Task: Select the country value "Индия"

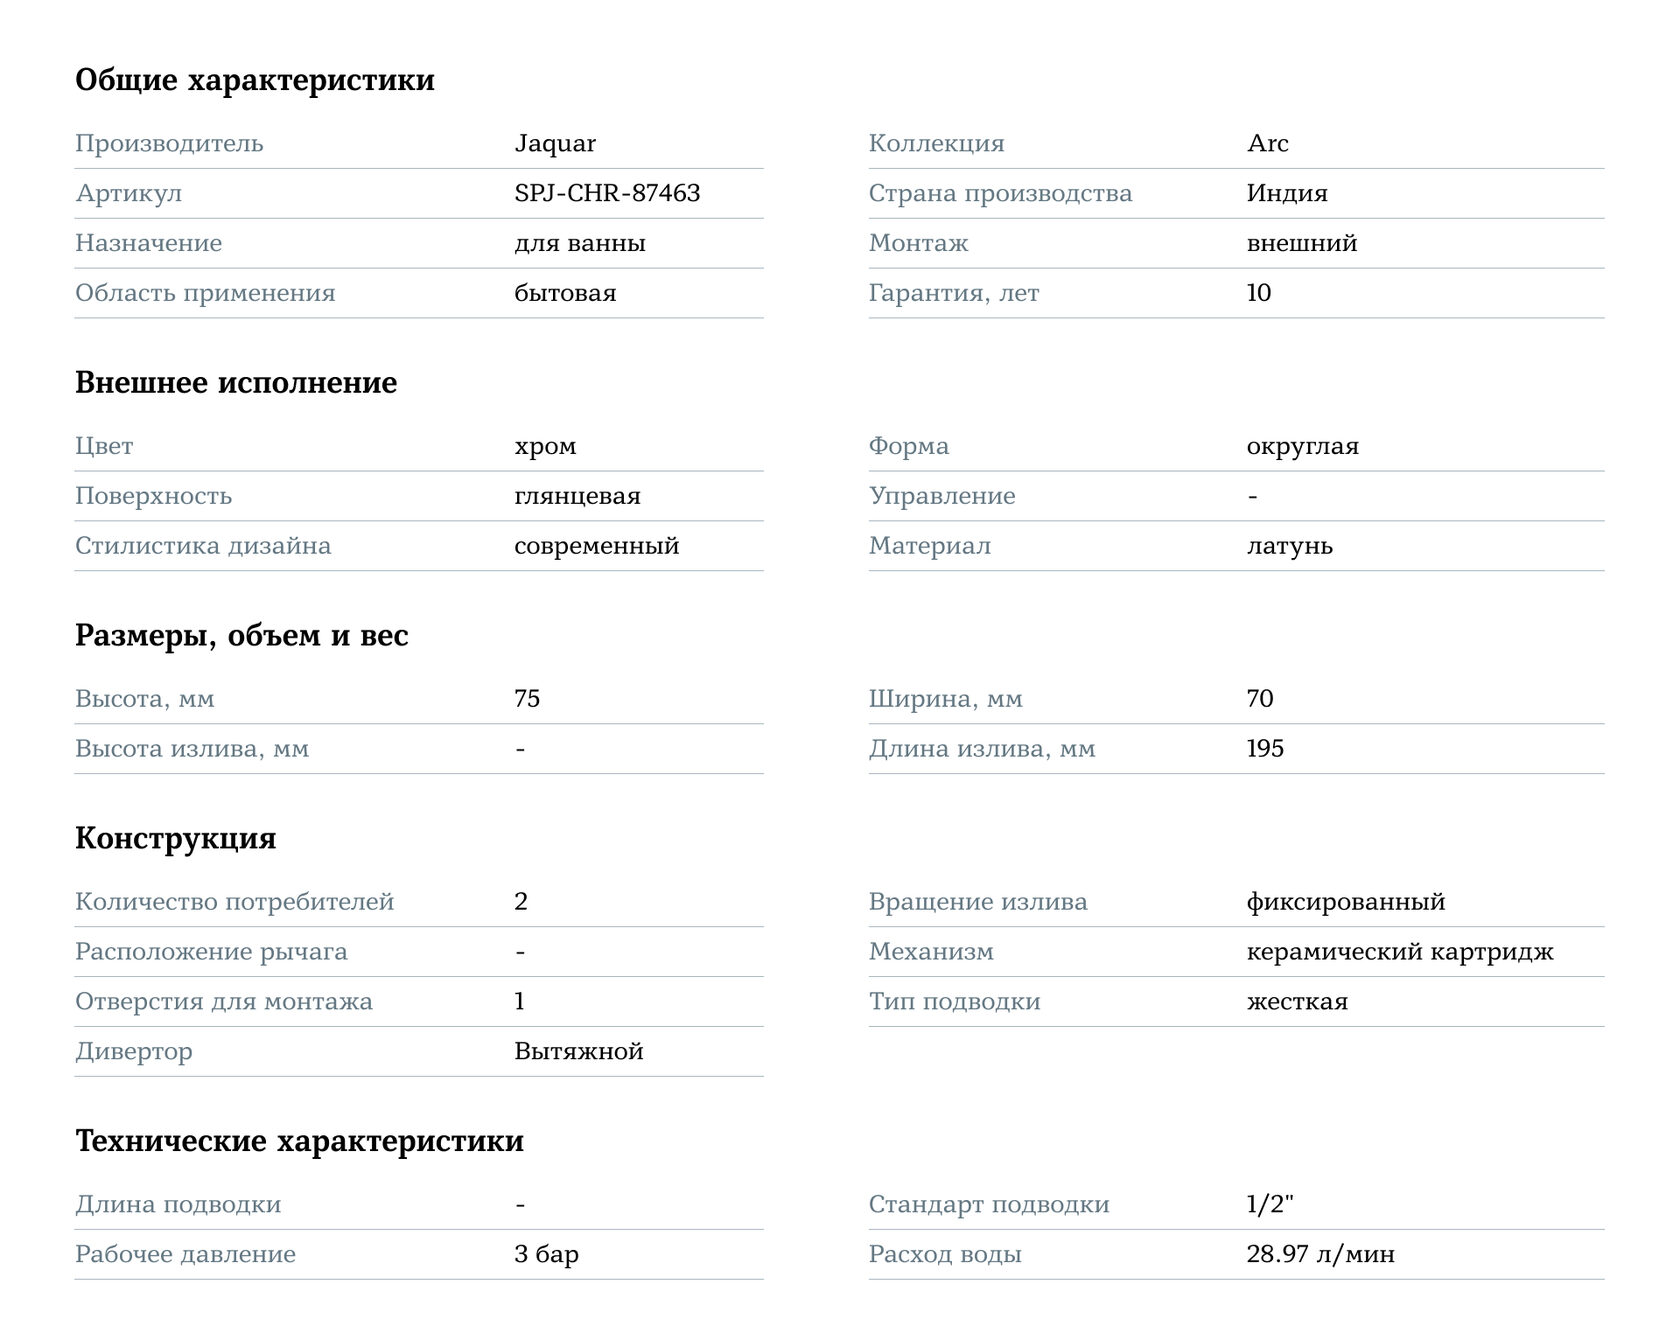Action: tap(1287, 193)
